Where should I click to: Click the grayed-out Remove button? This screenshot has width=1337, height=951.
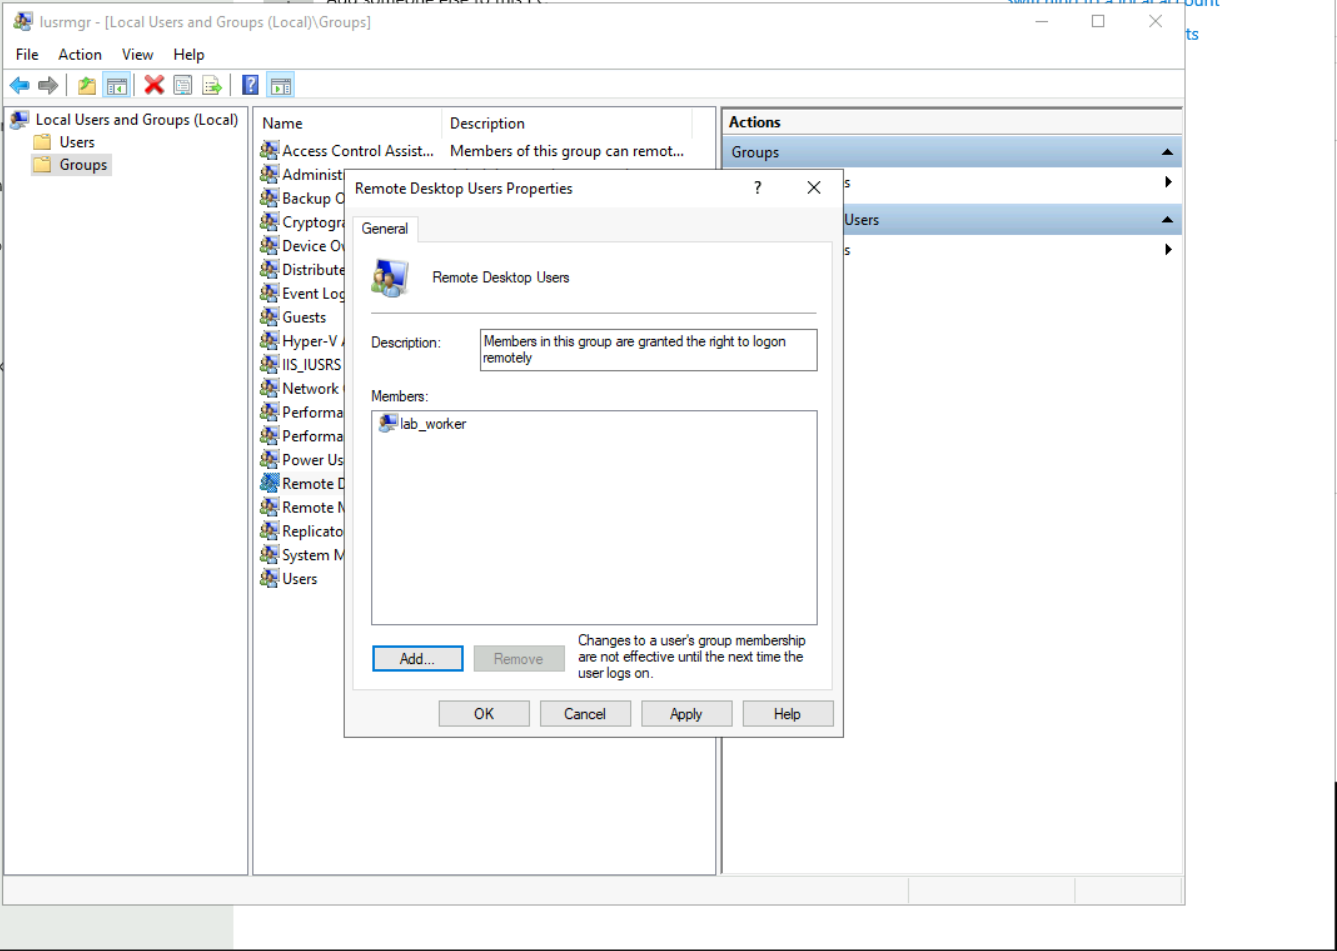519,659
